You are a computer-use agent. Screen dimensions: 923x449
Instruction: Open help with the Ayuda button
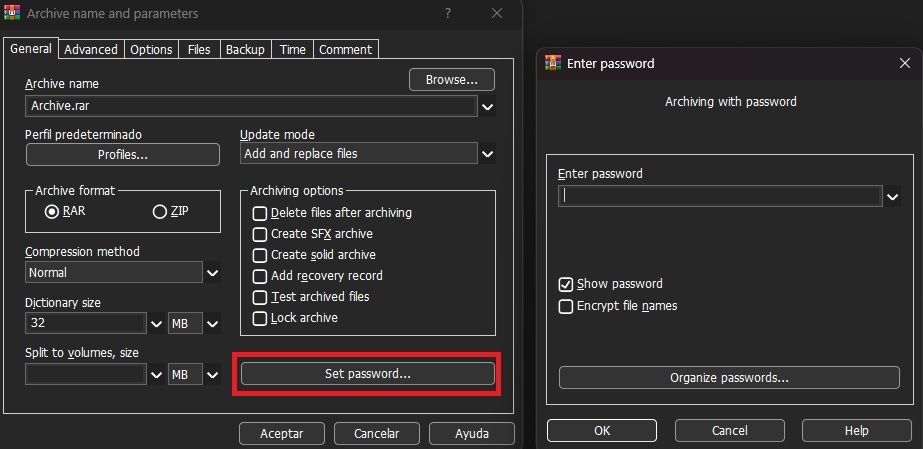pyautogui.click(x=472, y=434)
